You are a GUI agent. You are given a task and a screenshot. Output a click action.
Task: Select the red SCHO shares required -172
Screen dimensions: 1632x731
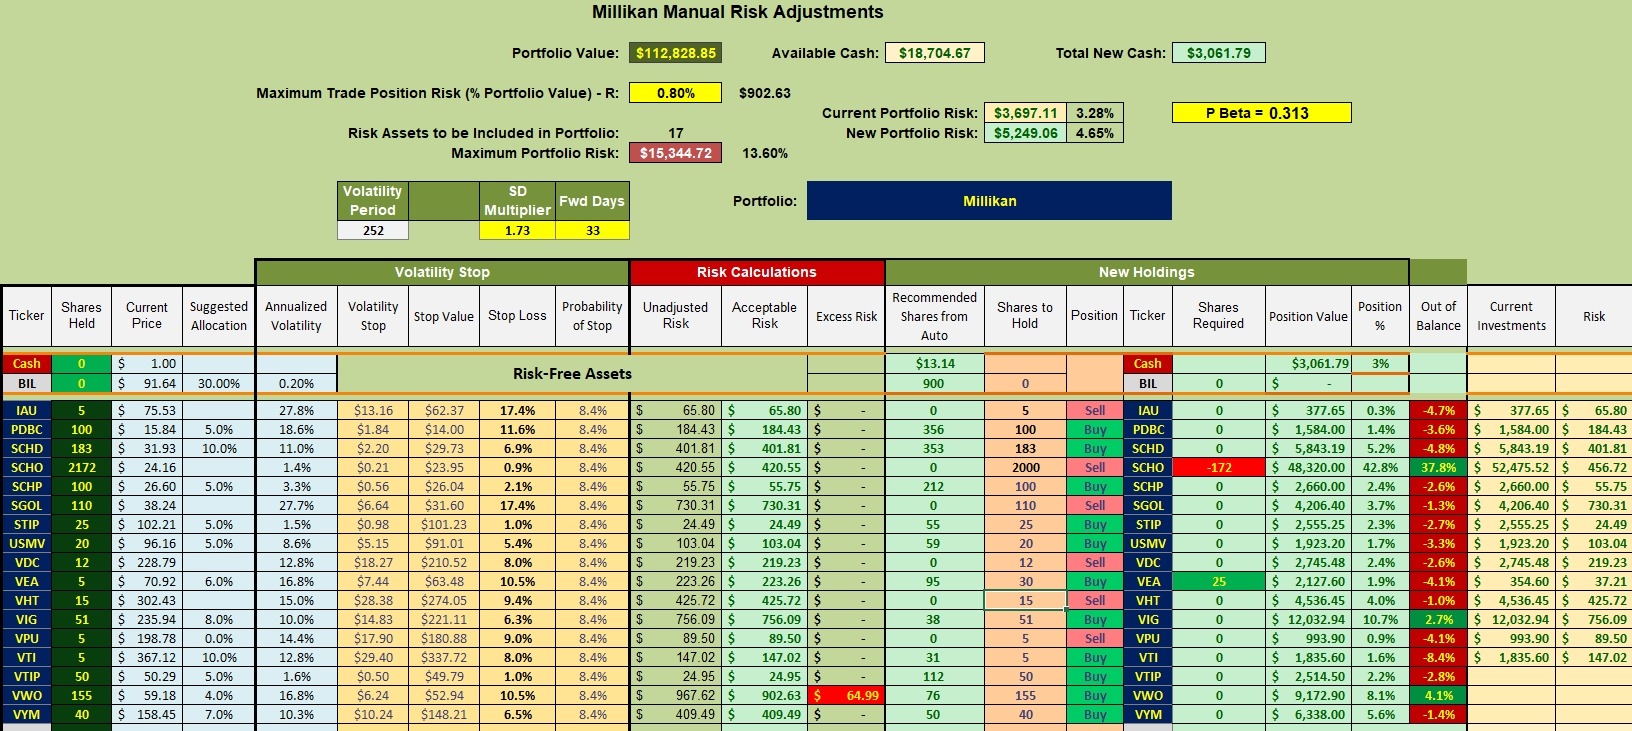coord(1218,467)
